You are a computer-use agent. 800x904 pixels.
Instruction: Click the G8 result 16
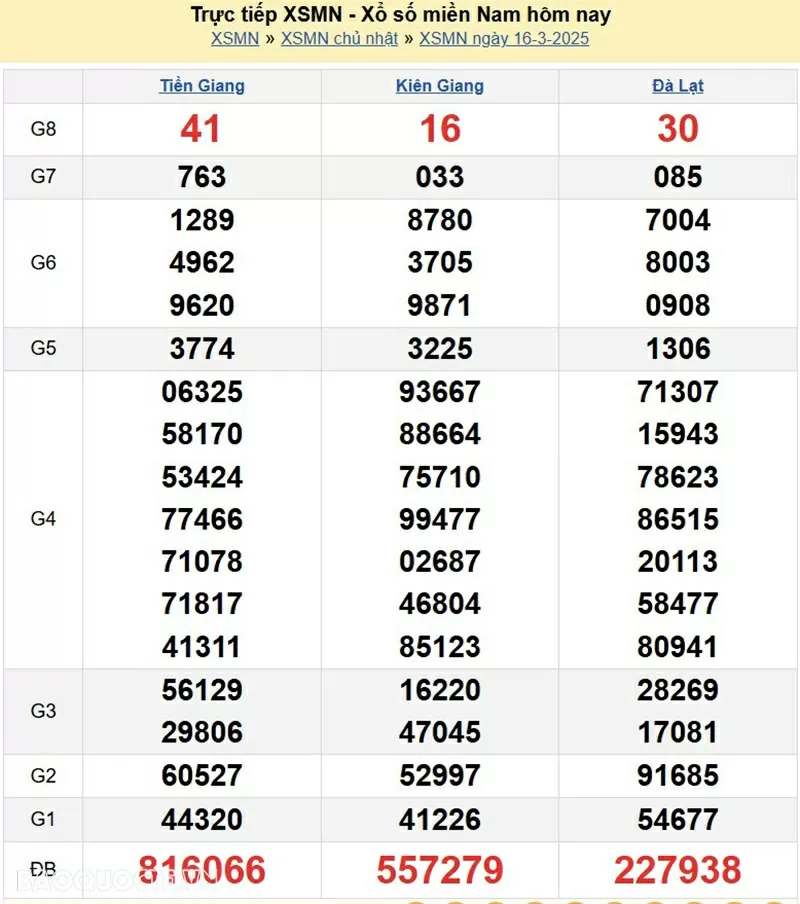[x=440, y=129]
